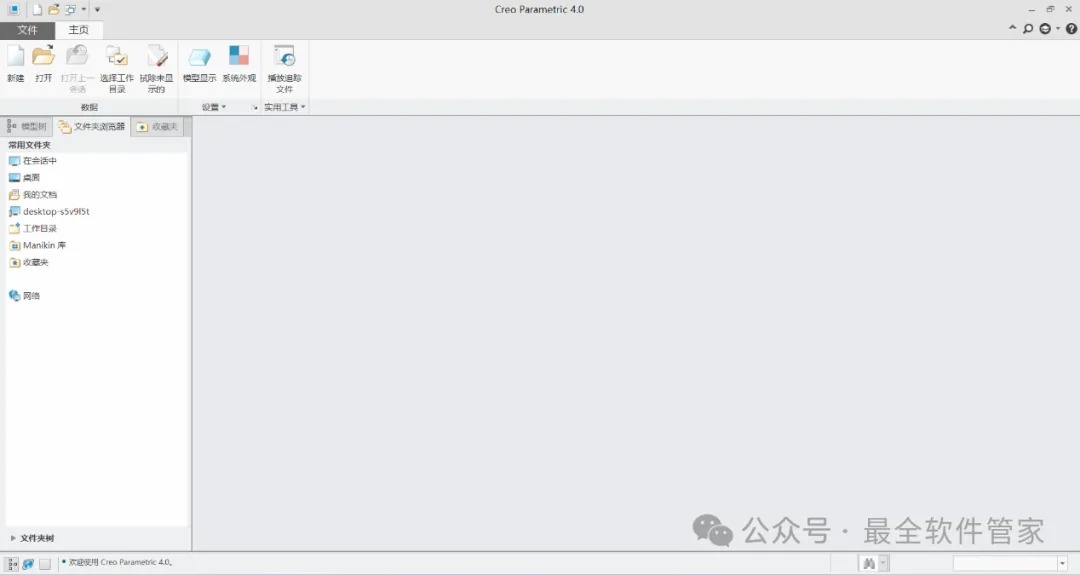This screenshot has width=1080, height=575.
Task: Open the Utilities (实用工具) group dropdown
Action: (x=284, y=107)
